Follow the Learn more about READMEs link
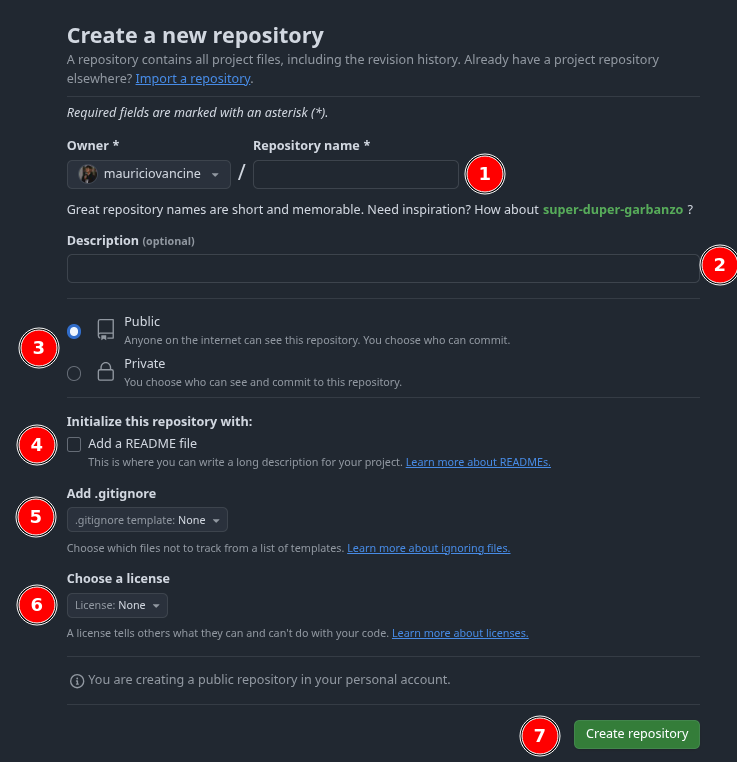Viewport: 737px width, 762px height. (478, 463)
